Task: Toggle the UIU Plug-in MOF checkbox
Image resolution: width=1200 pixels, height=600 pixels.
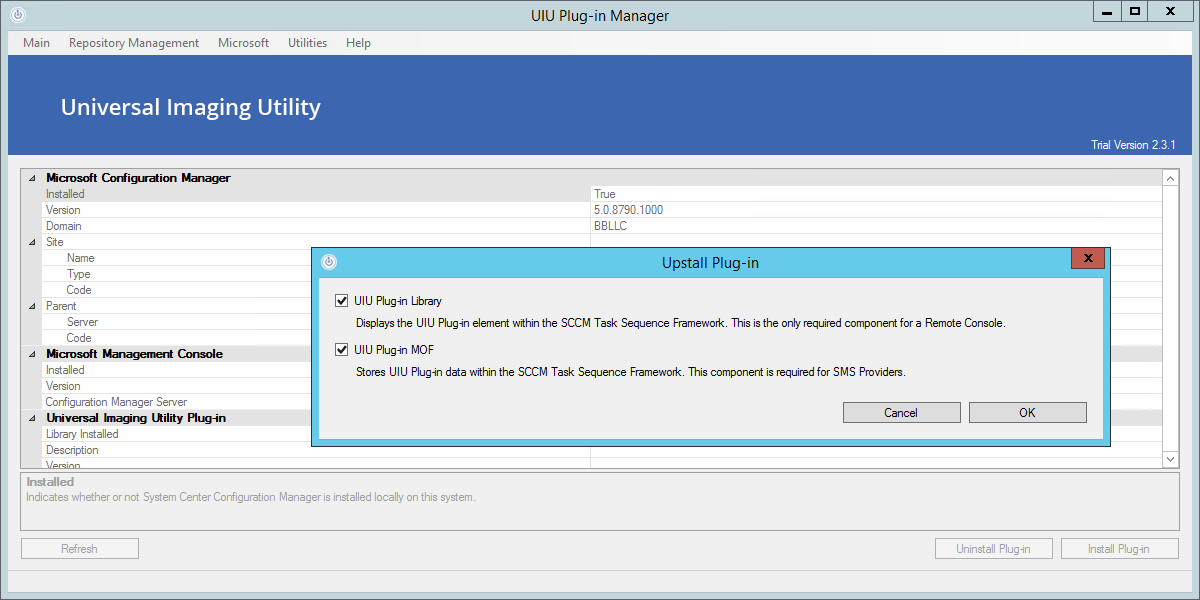Action: 342,349
